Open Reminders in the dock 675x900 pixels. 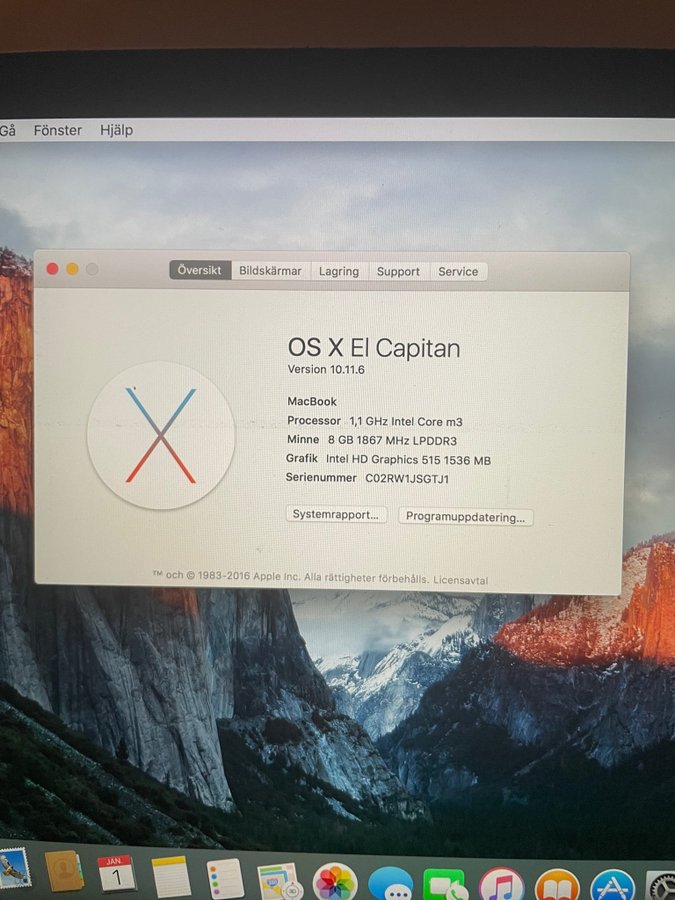click(225, 879)
